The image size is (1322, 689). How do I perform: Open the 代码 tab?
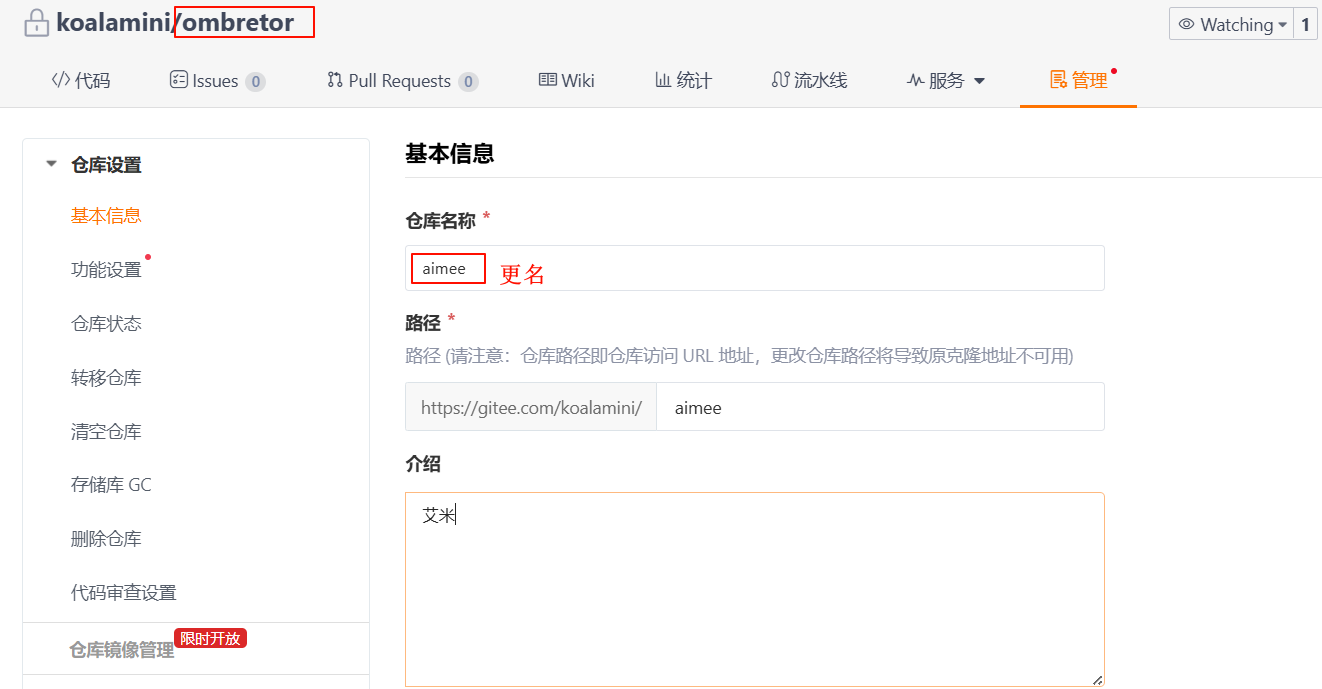click(81, 81)
